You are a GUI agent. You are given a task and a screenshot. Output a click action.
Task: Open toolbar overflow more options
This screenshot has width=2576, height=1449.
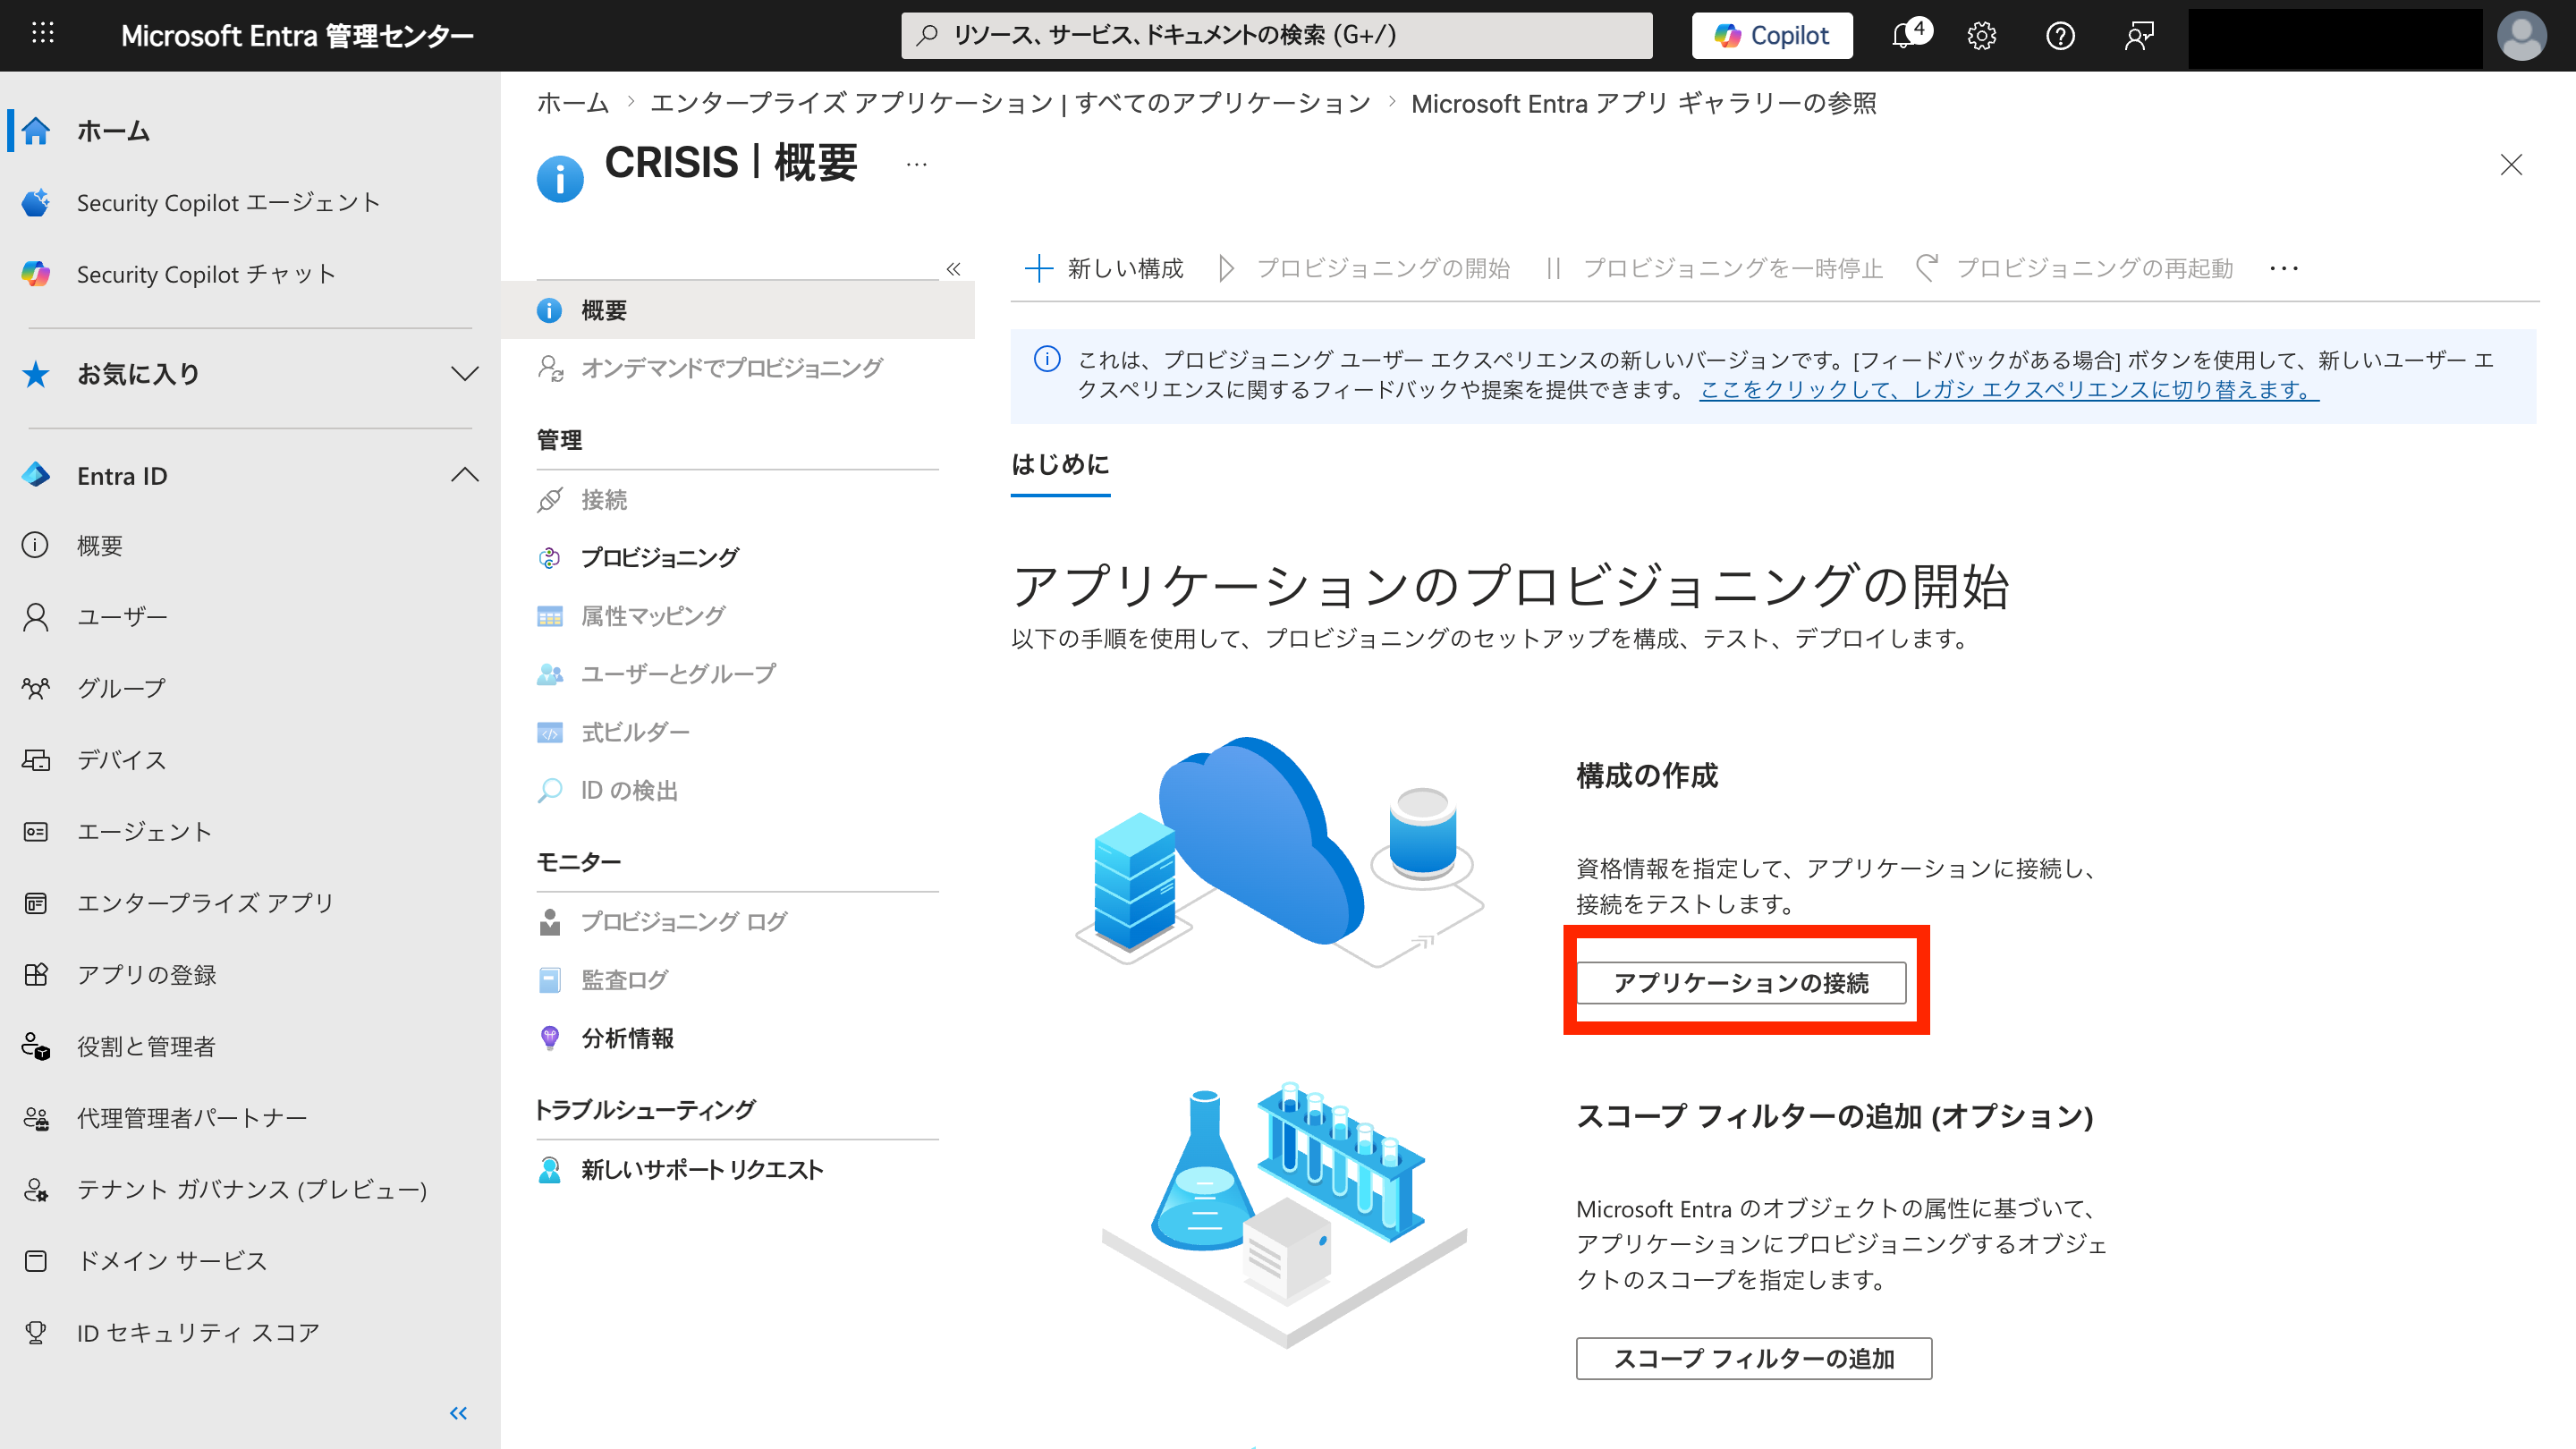point(2284,268)
